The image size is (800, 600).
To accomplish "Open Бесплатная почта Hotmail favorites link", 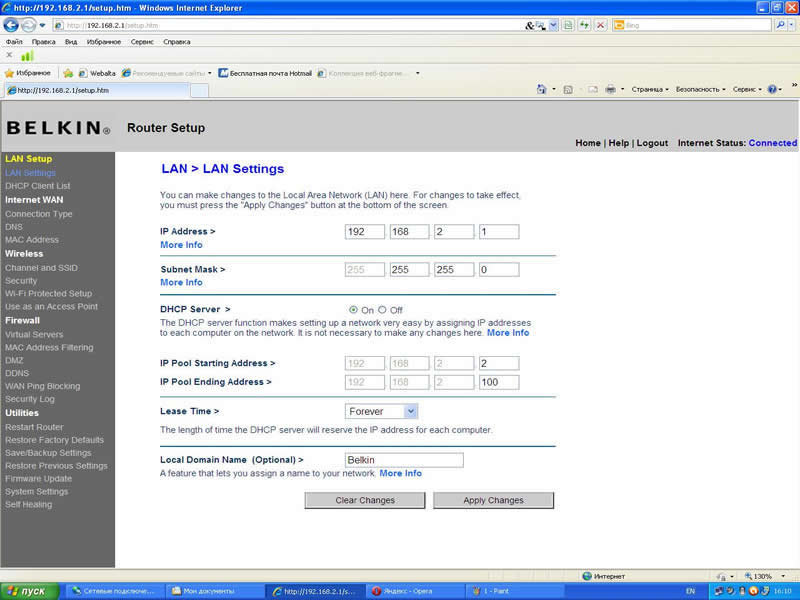I will pyautogui.click(x=265, y=73).
